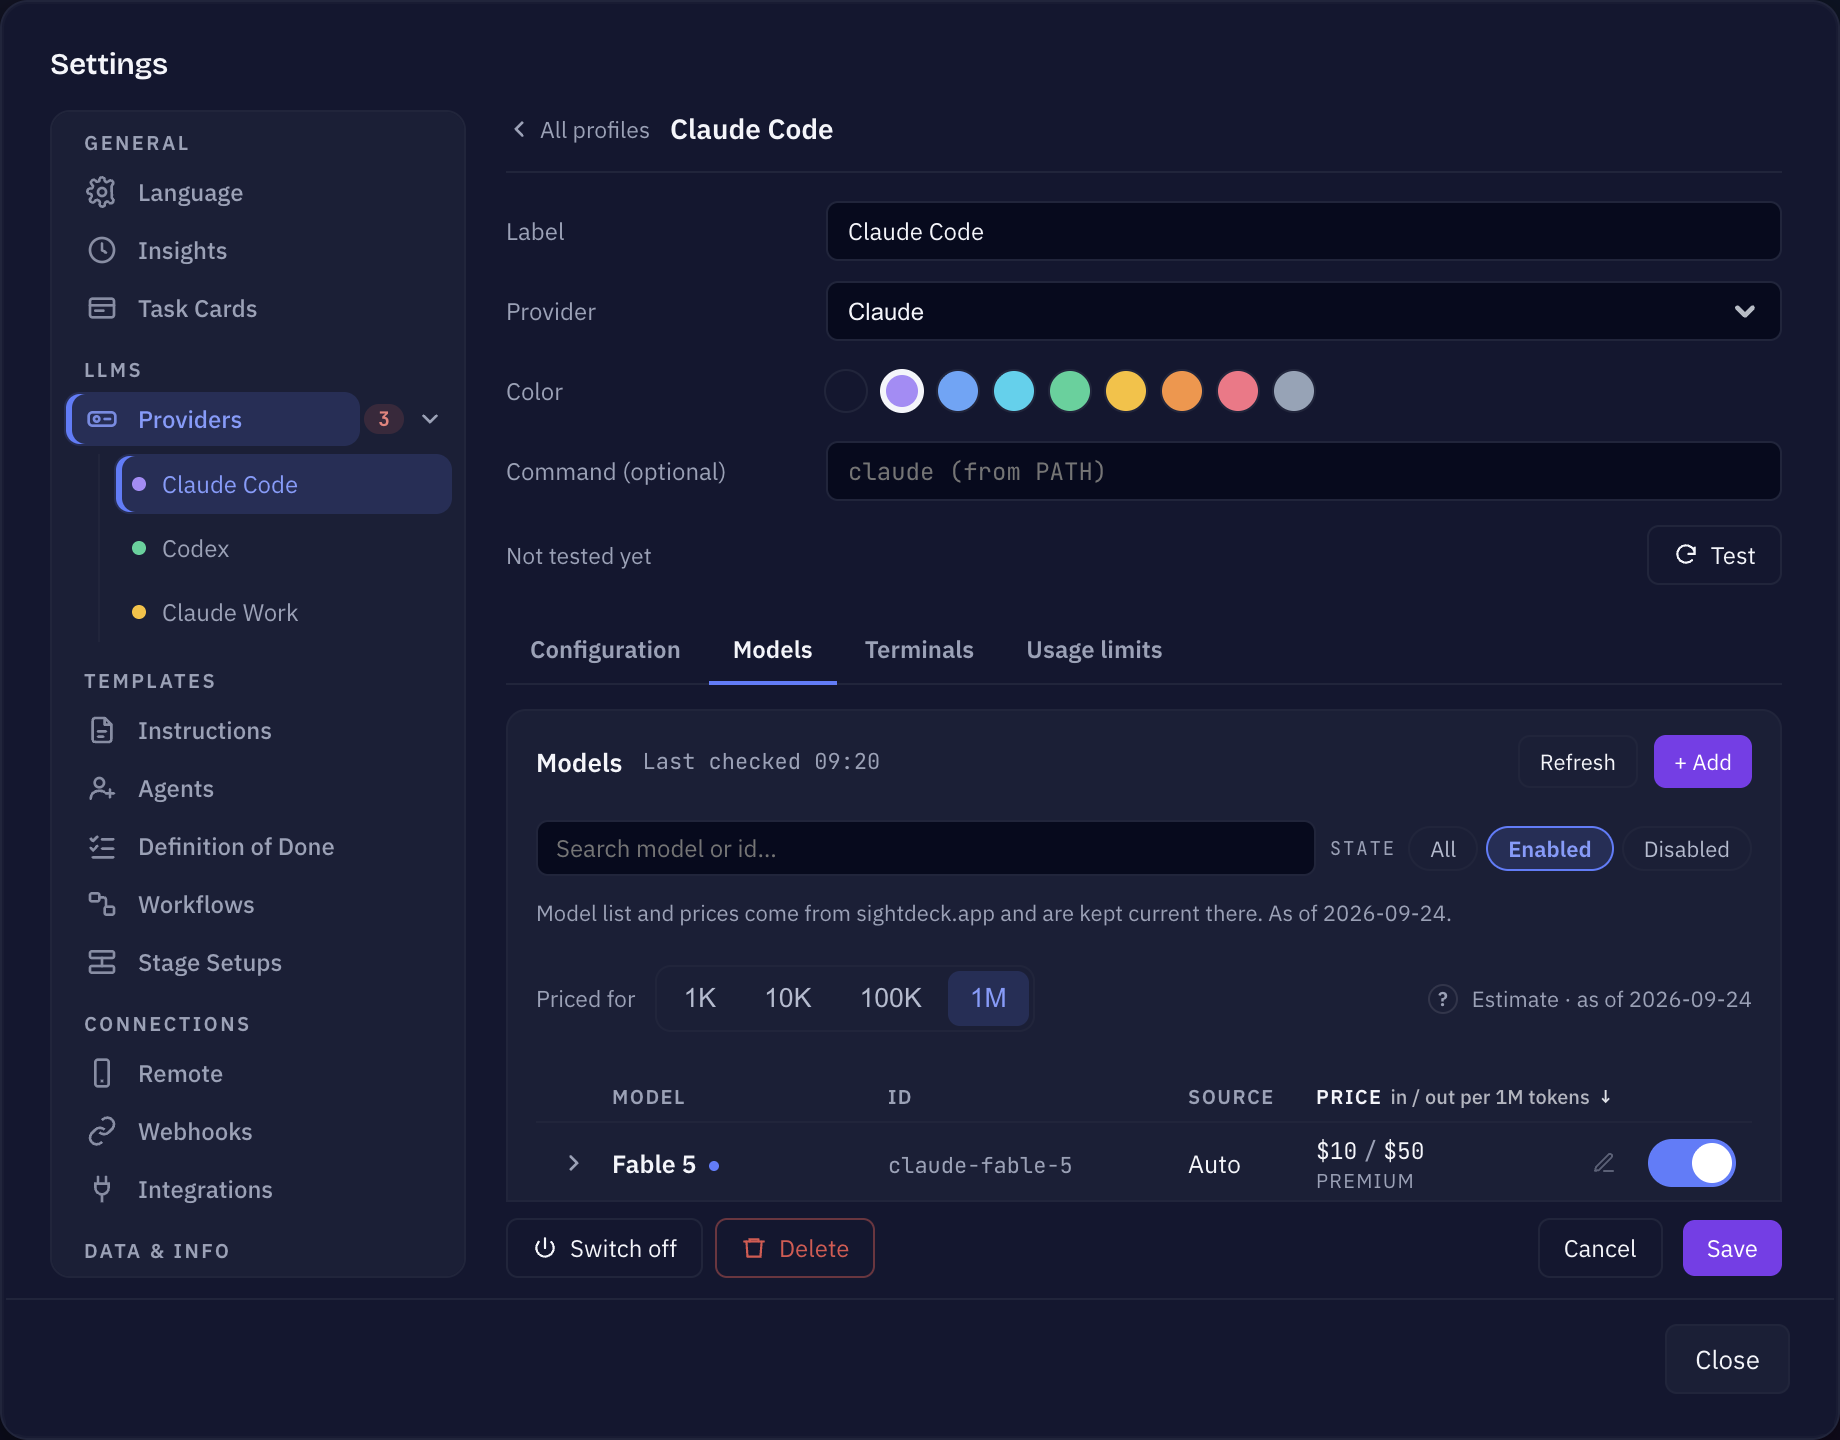Viewport: 1840px width, 1440px height.
Task: Filter models by Enabled state
Action: tap(1549, 849)
